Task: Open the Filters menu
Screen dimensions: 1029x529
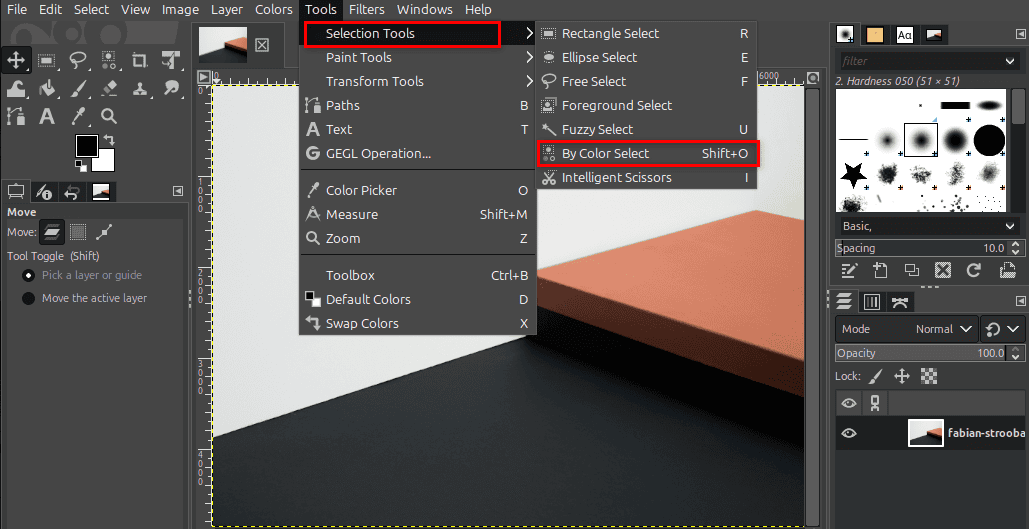Action: (367, 9)
